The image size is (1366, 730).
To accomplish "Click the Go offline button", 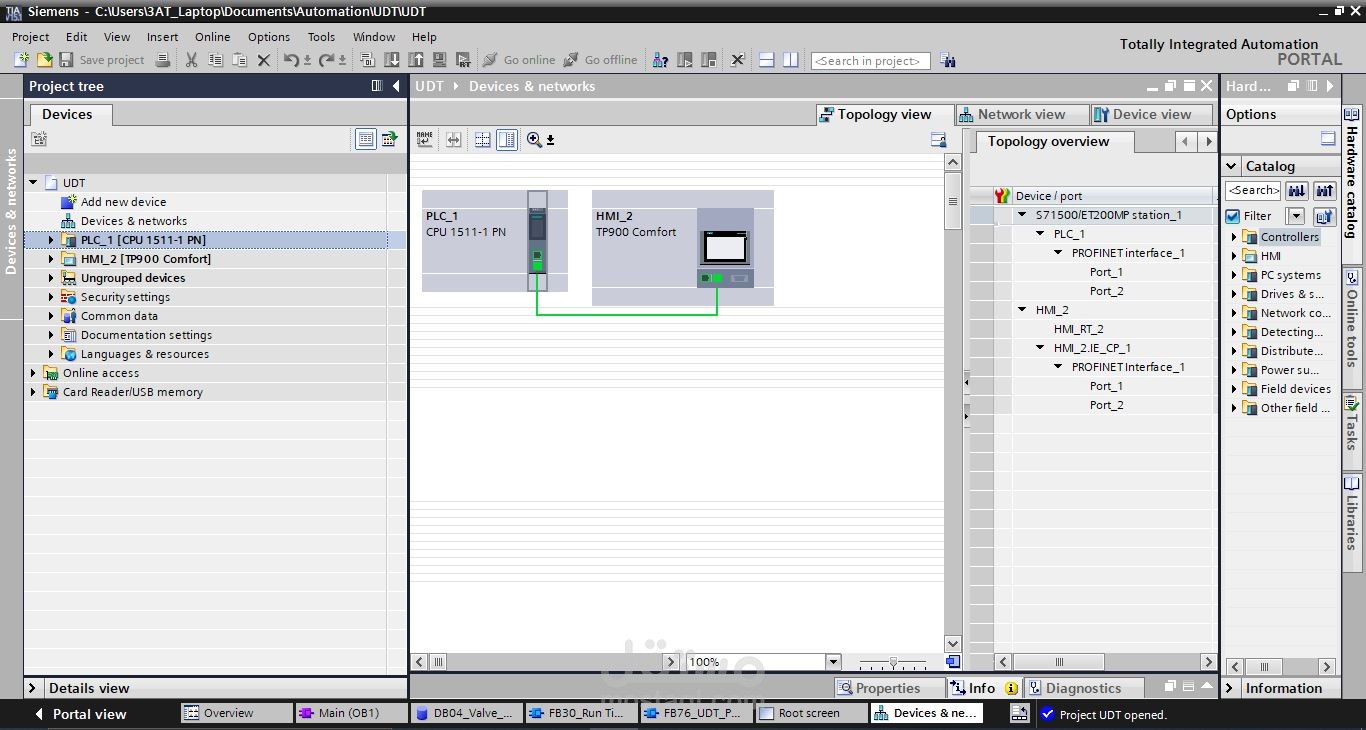I will tap(600, 60).
